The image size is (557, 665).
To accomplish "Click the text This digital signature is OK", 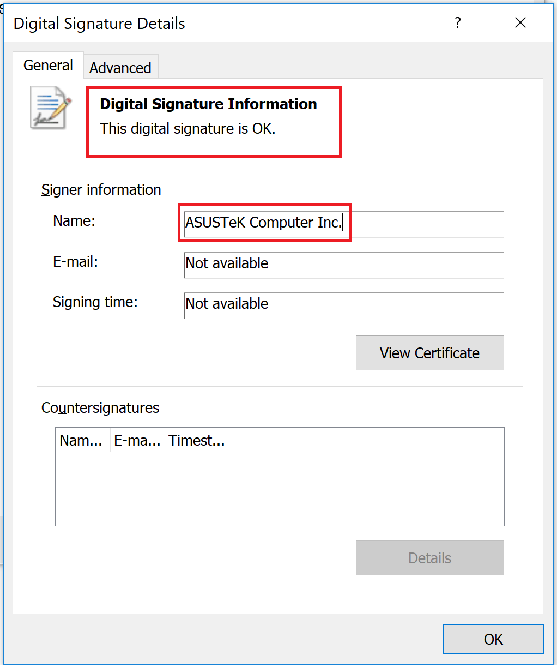I will (x=188, y=129).
